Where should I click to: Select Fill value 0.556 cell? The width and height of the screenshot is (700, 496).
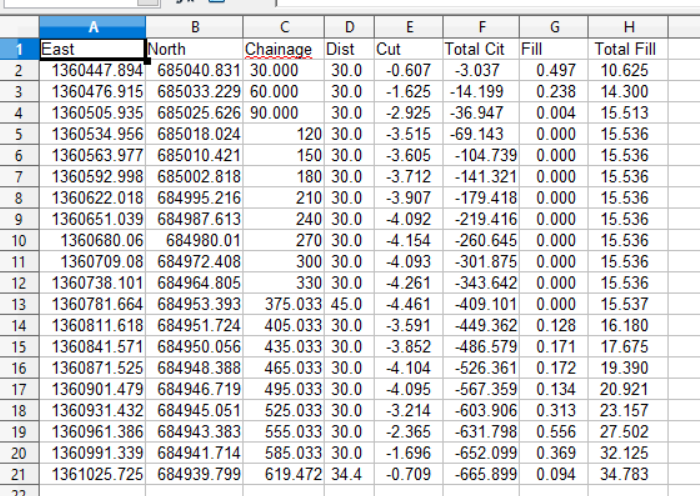click(x=553, y=432)
